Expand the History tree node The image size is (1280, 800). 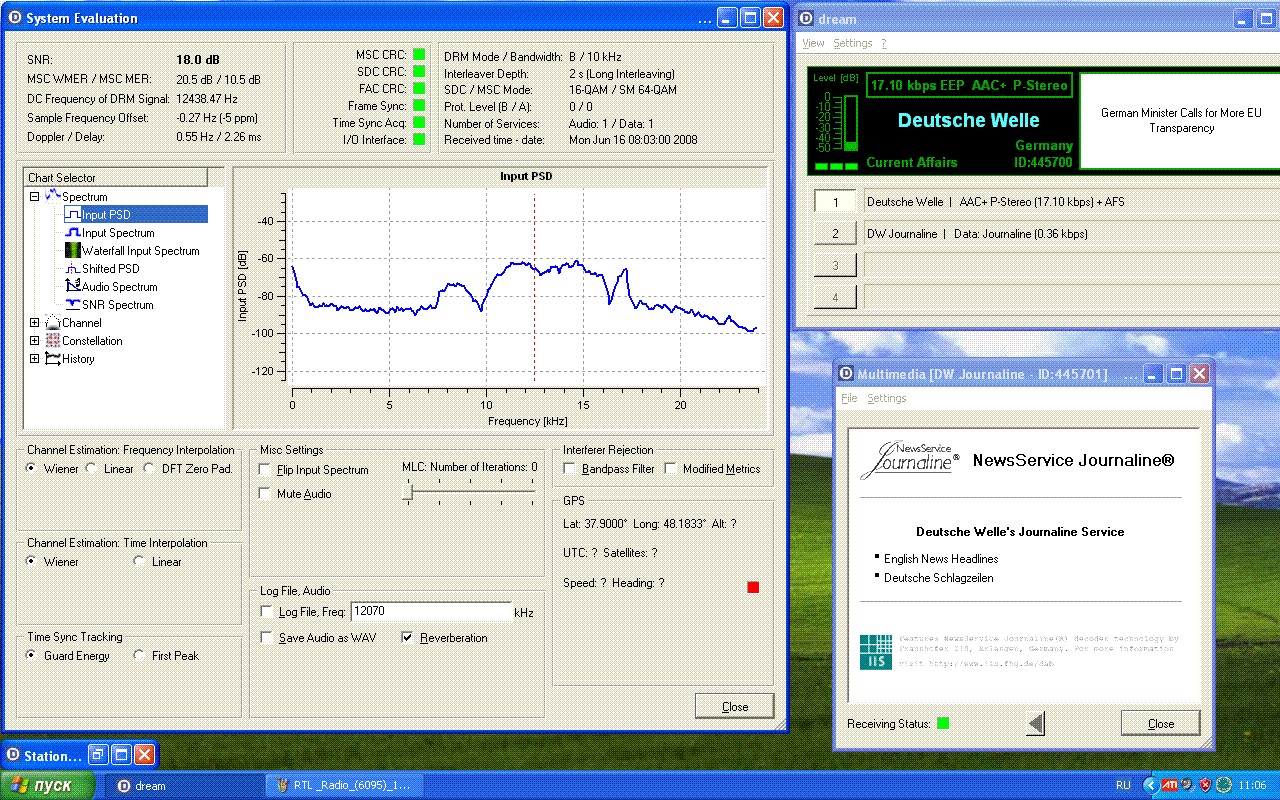click(35, 358)
